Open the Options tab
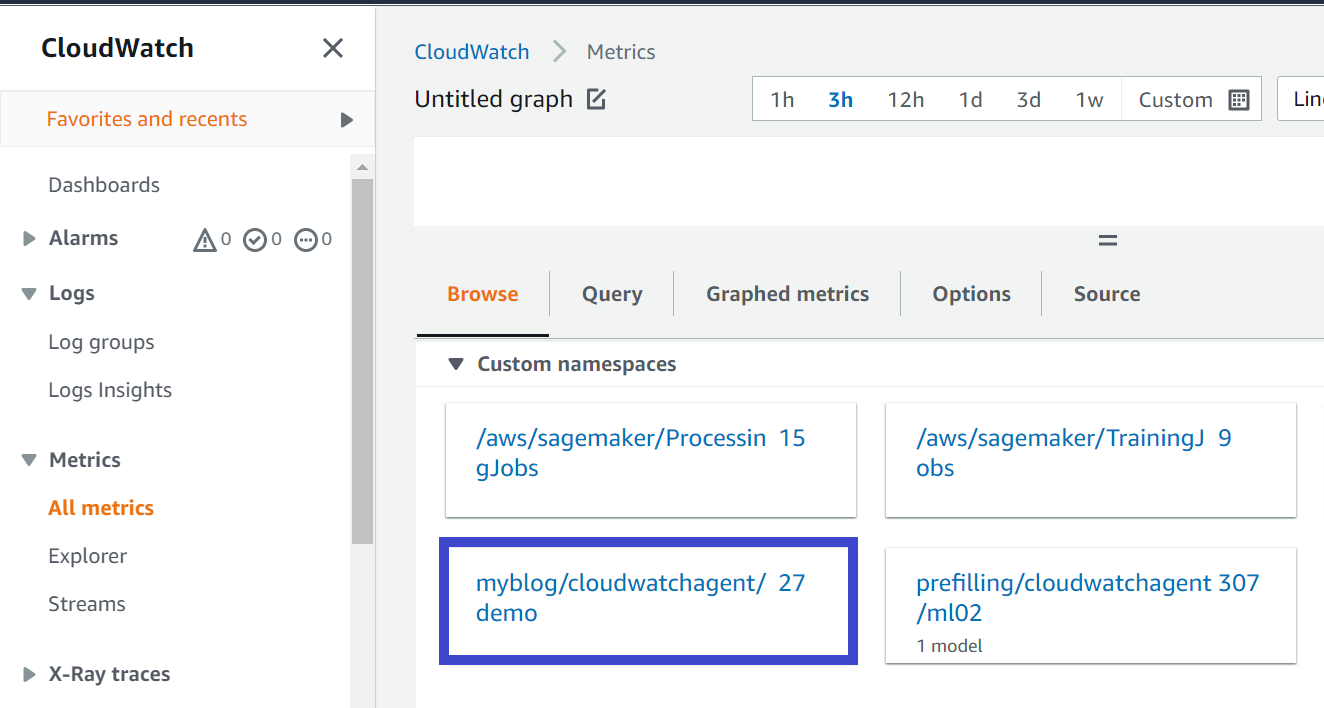The width and height of the screenshot is (1324, 708). pos(972,294)
